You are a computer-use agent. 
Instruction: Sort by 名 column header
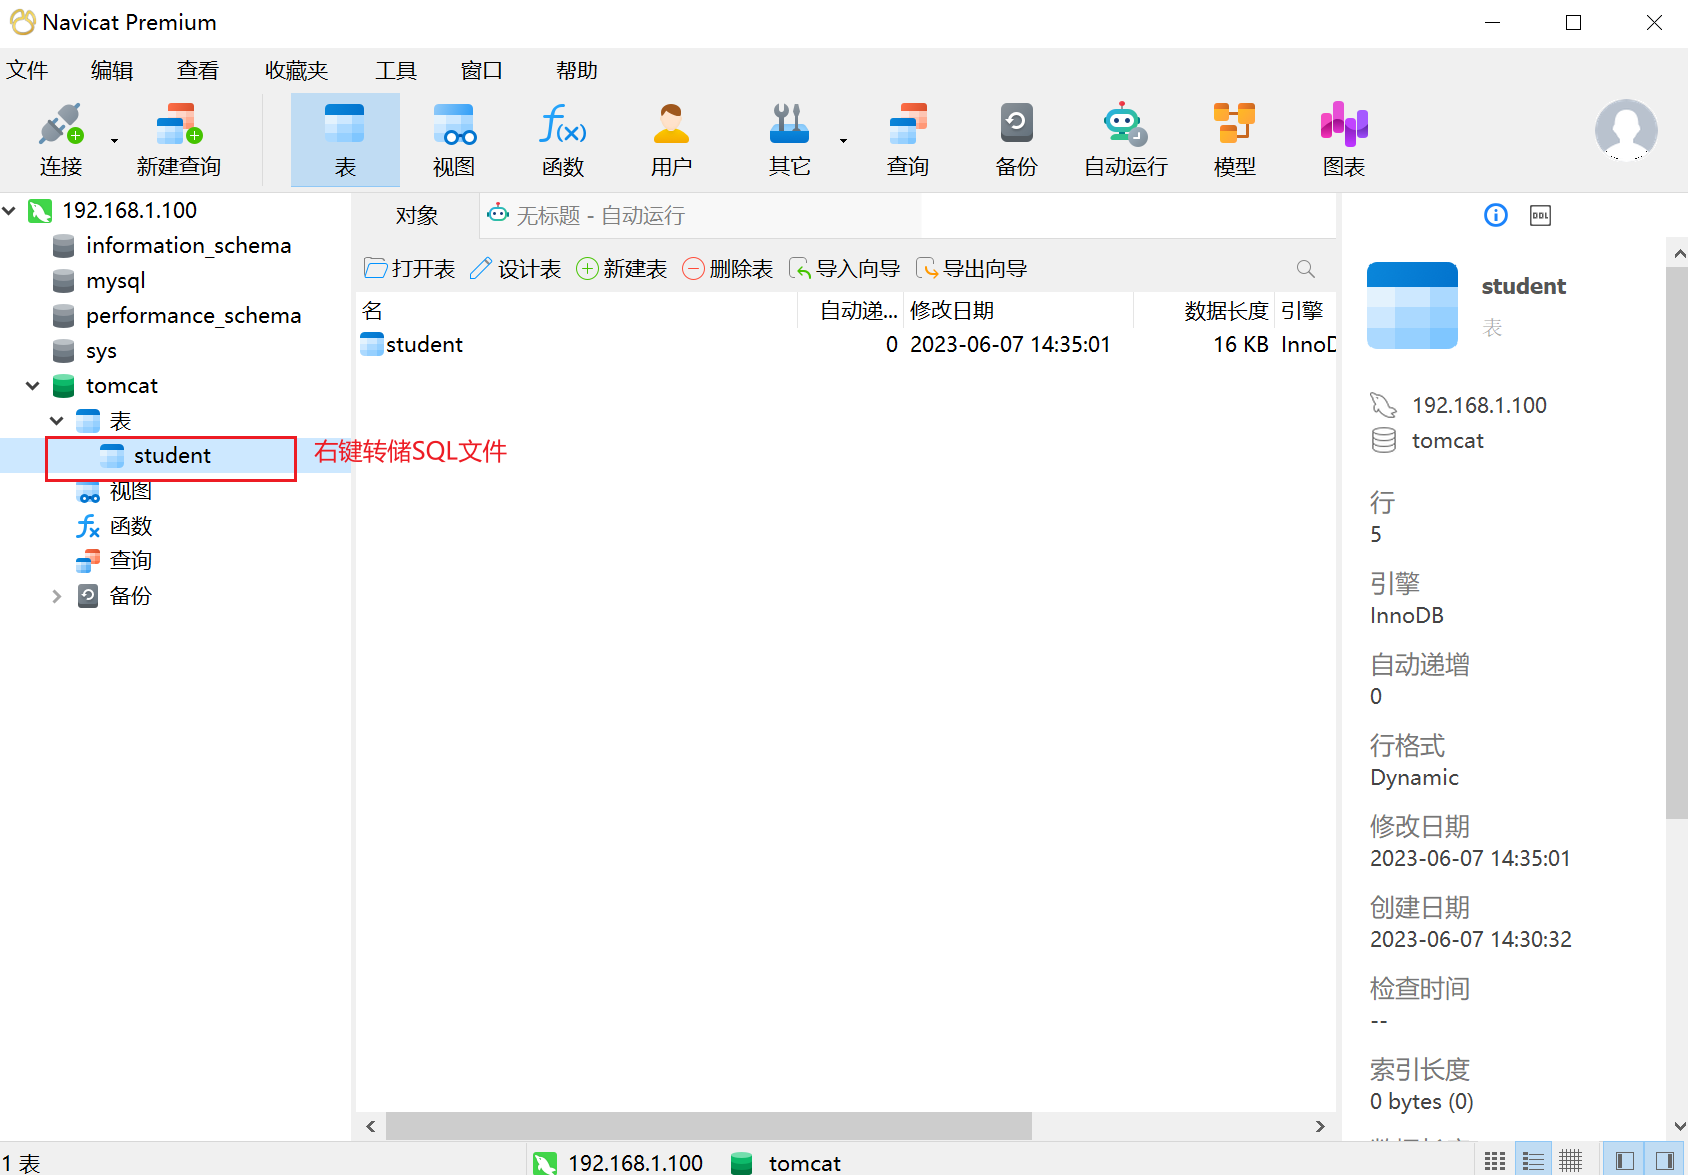coord(577,311)
